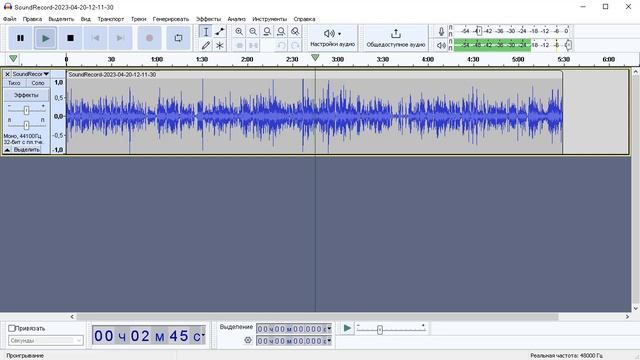Enable the Привязать snapping checkbox
Screen dimensions: 640x360
[x=11, y=328]
